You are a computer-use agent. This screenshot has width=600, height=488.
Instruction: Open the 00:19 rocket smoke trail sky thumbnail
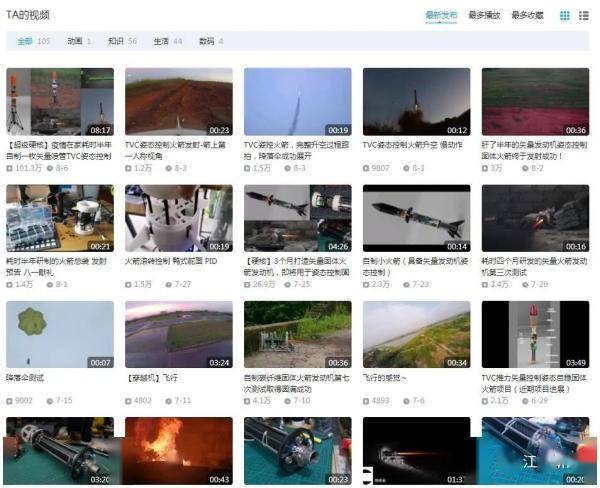pyautogui.click(x=298, y=101)
